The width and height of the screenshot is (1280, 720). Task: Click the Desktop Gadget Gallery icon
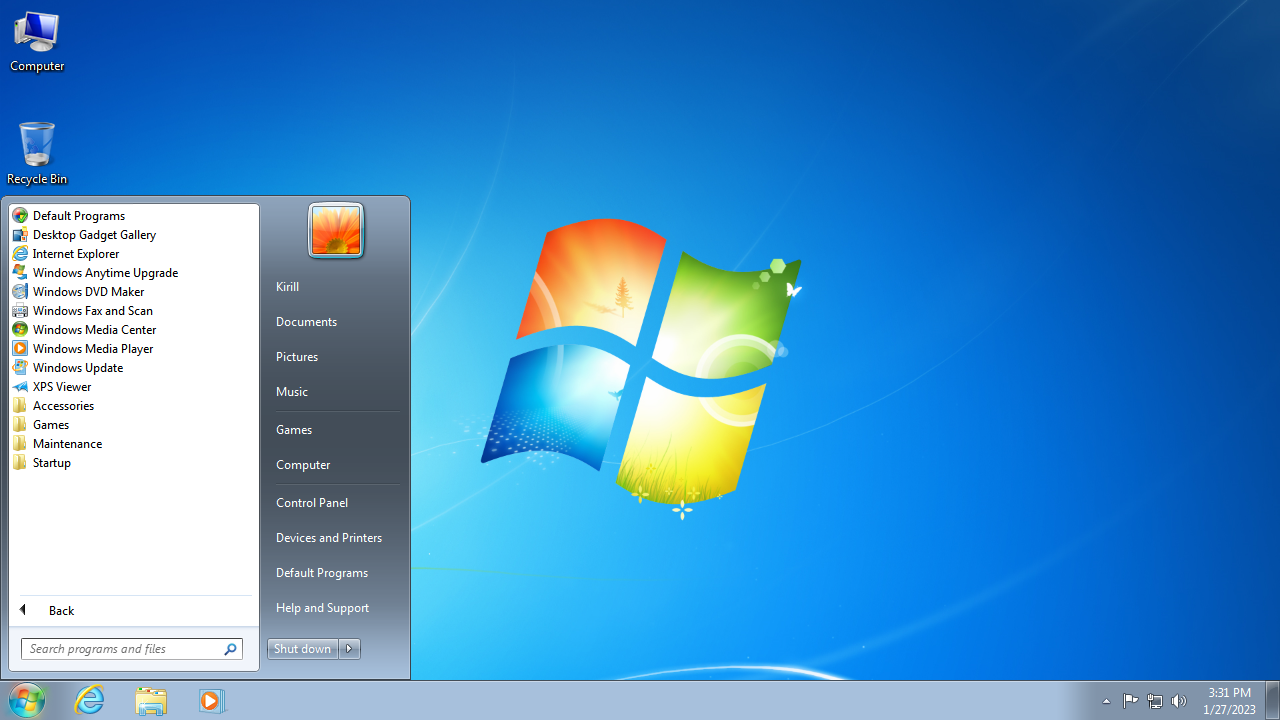coord(20,235)
